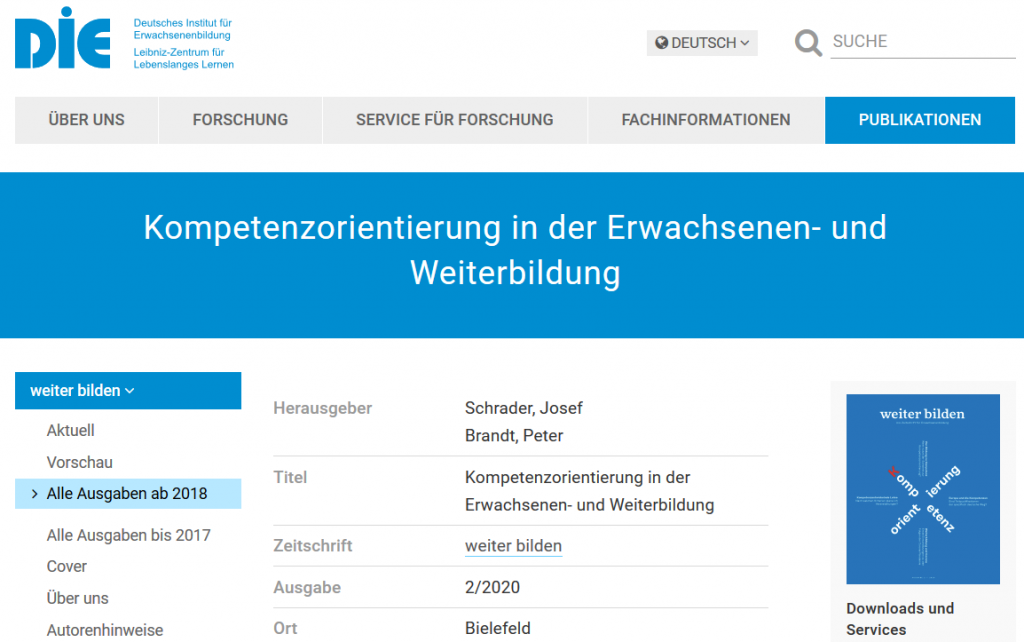Select Alle Ausgaben ab 2018
1024x642 pixels.
coord(127,494)
